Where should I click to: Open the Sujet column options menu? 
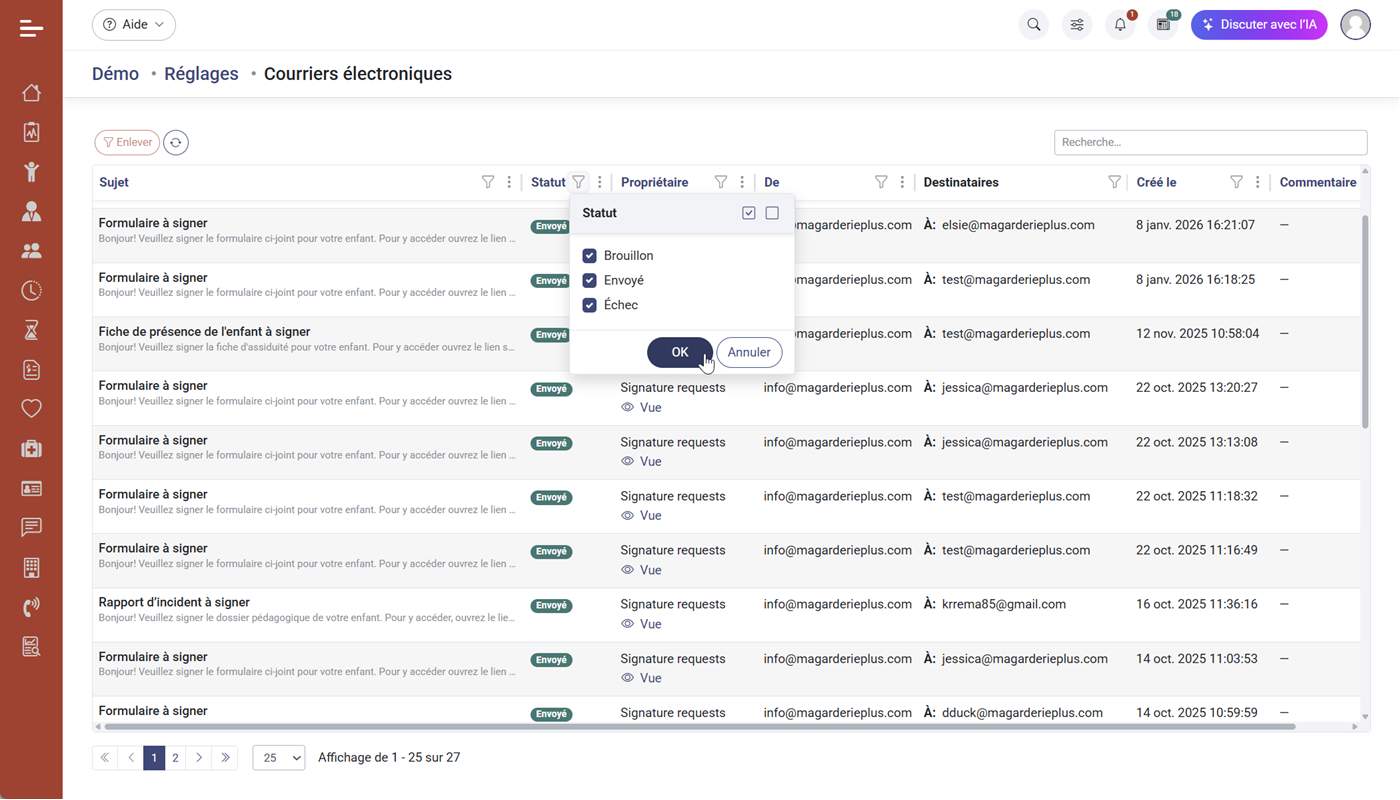509,182
